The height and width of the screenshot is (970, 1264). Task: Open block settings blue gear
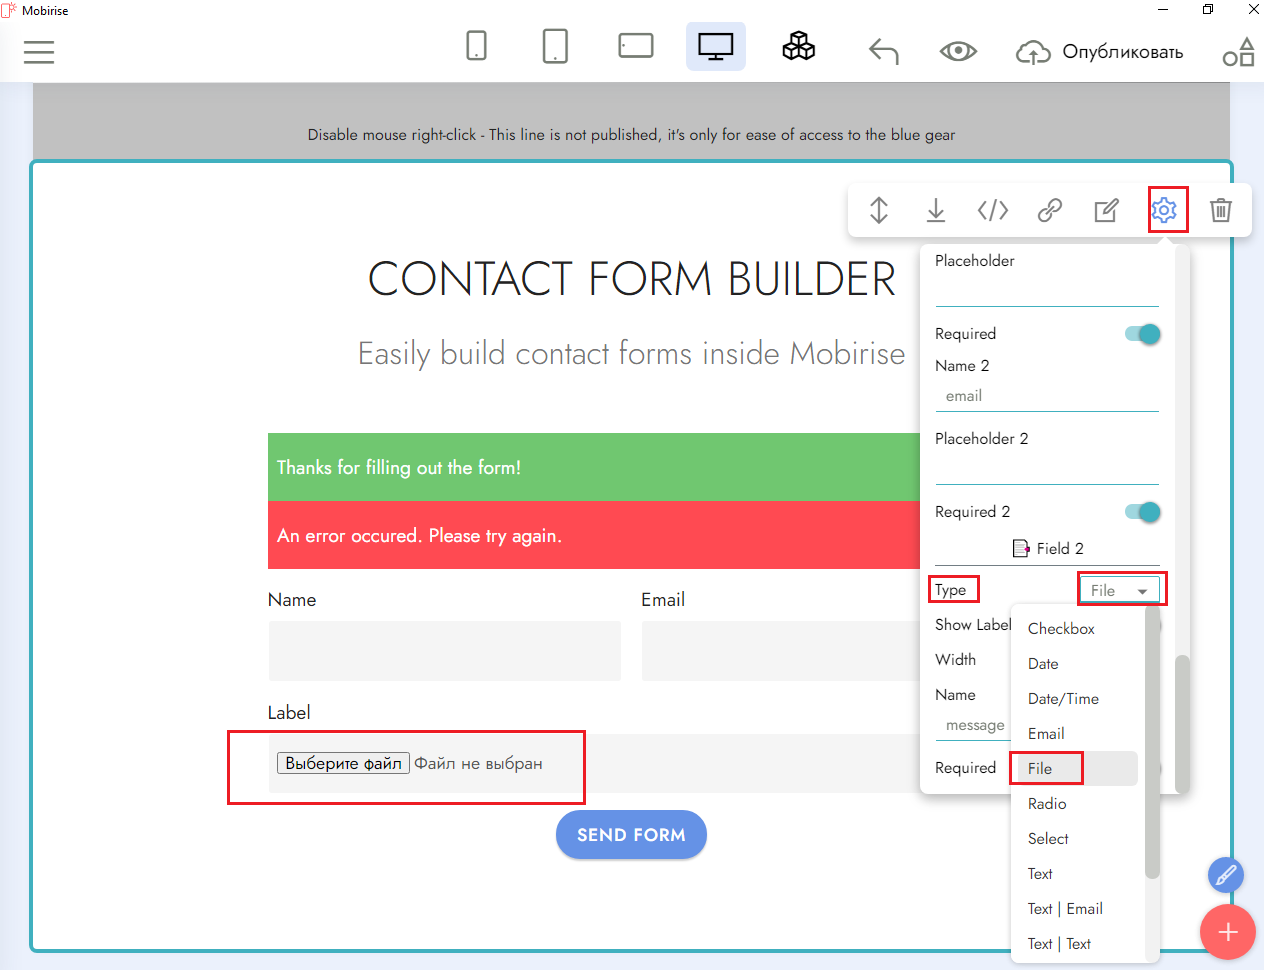pos(1164,210)
